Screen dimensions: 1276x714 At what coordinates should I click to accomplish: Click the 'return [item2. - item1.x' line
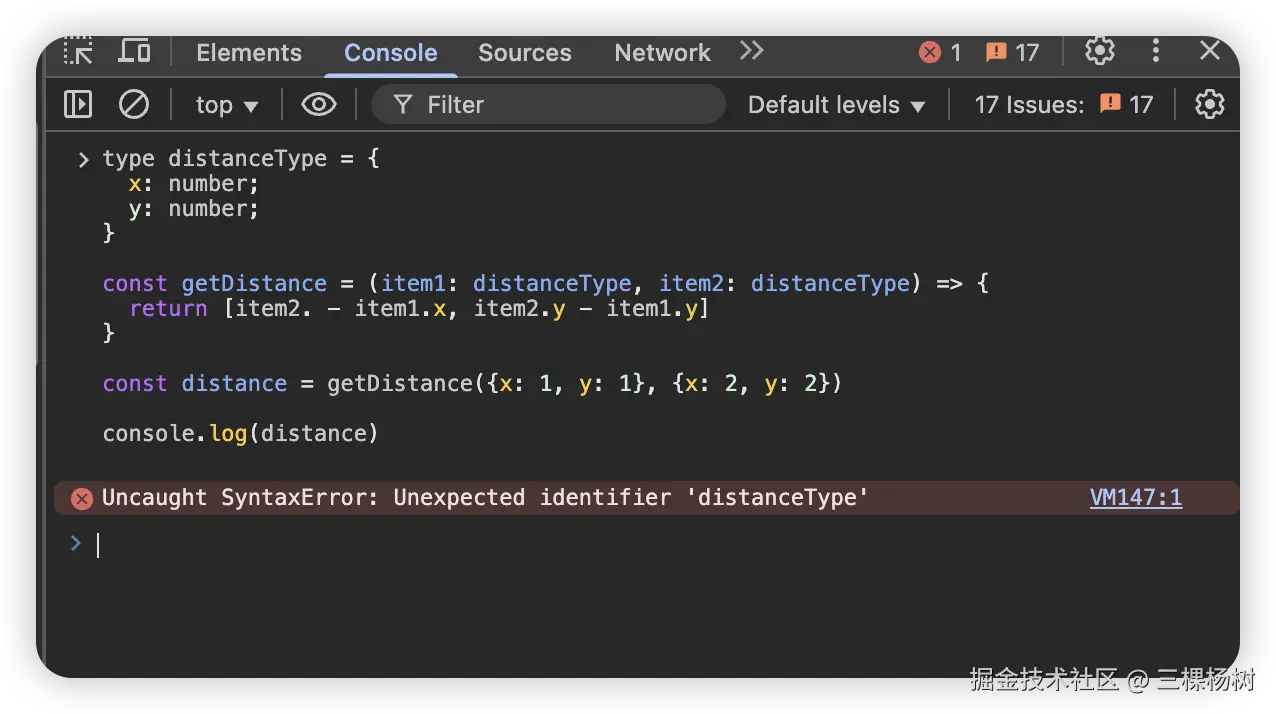(419, 308)
